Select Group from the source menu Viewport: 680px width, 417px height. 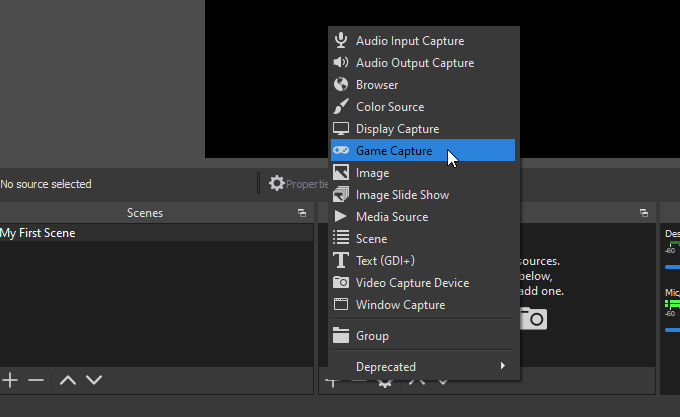point(372,336)
